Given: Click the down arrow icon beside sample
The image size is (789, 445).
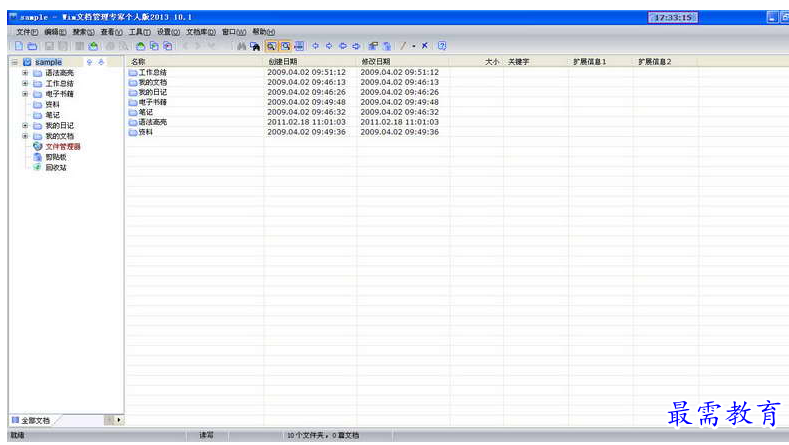Looking at the screenshot, I should click(x=101, y=62).
